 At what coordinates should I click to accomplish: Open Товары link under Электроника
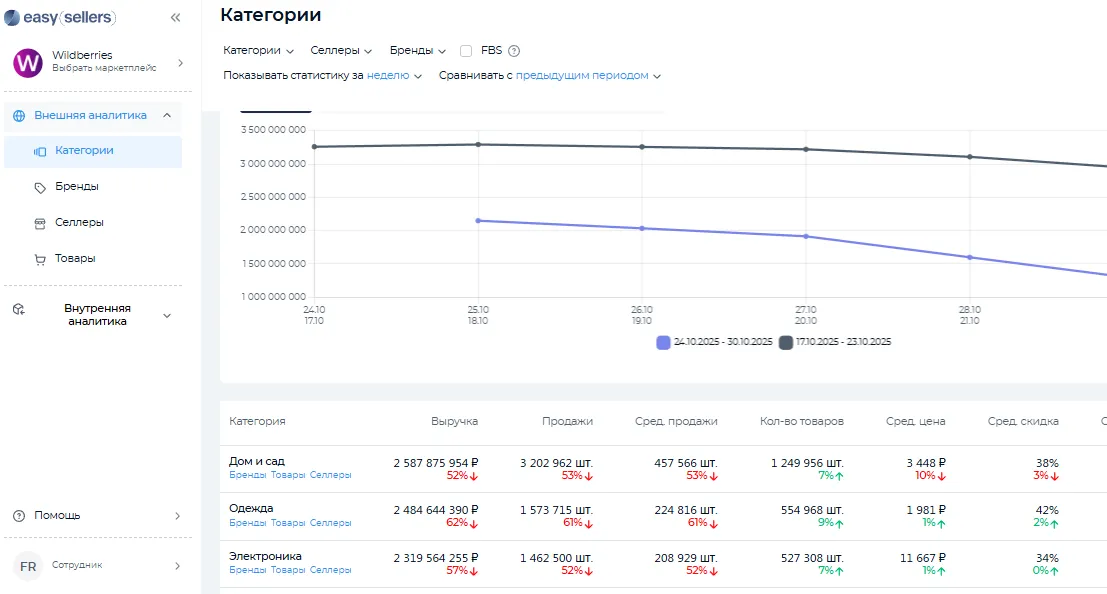(288, 570)
